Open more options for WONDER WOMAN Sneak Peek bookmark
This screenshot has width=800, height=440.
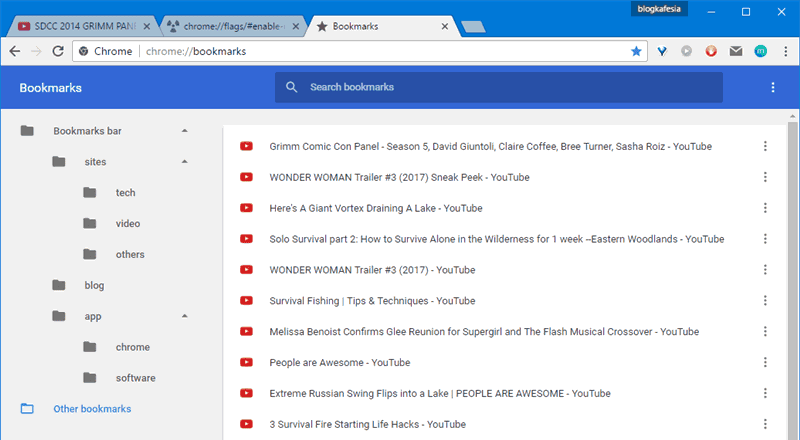click(765, 177)
